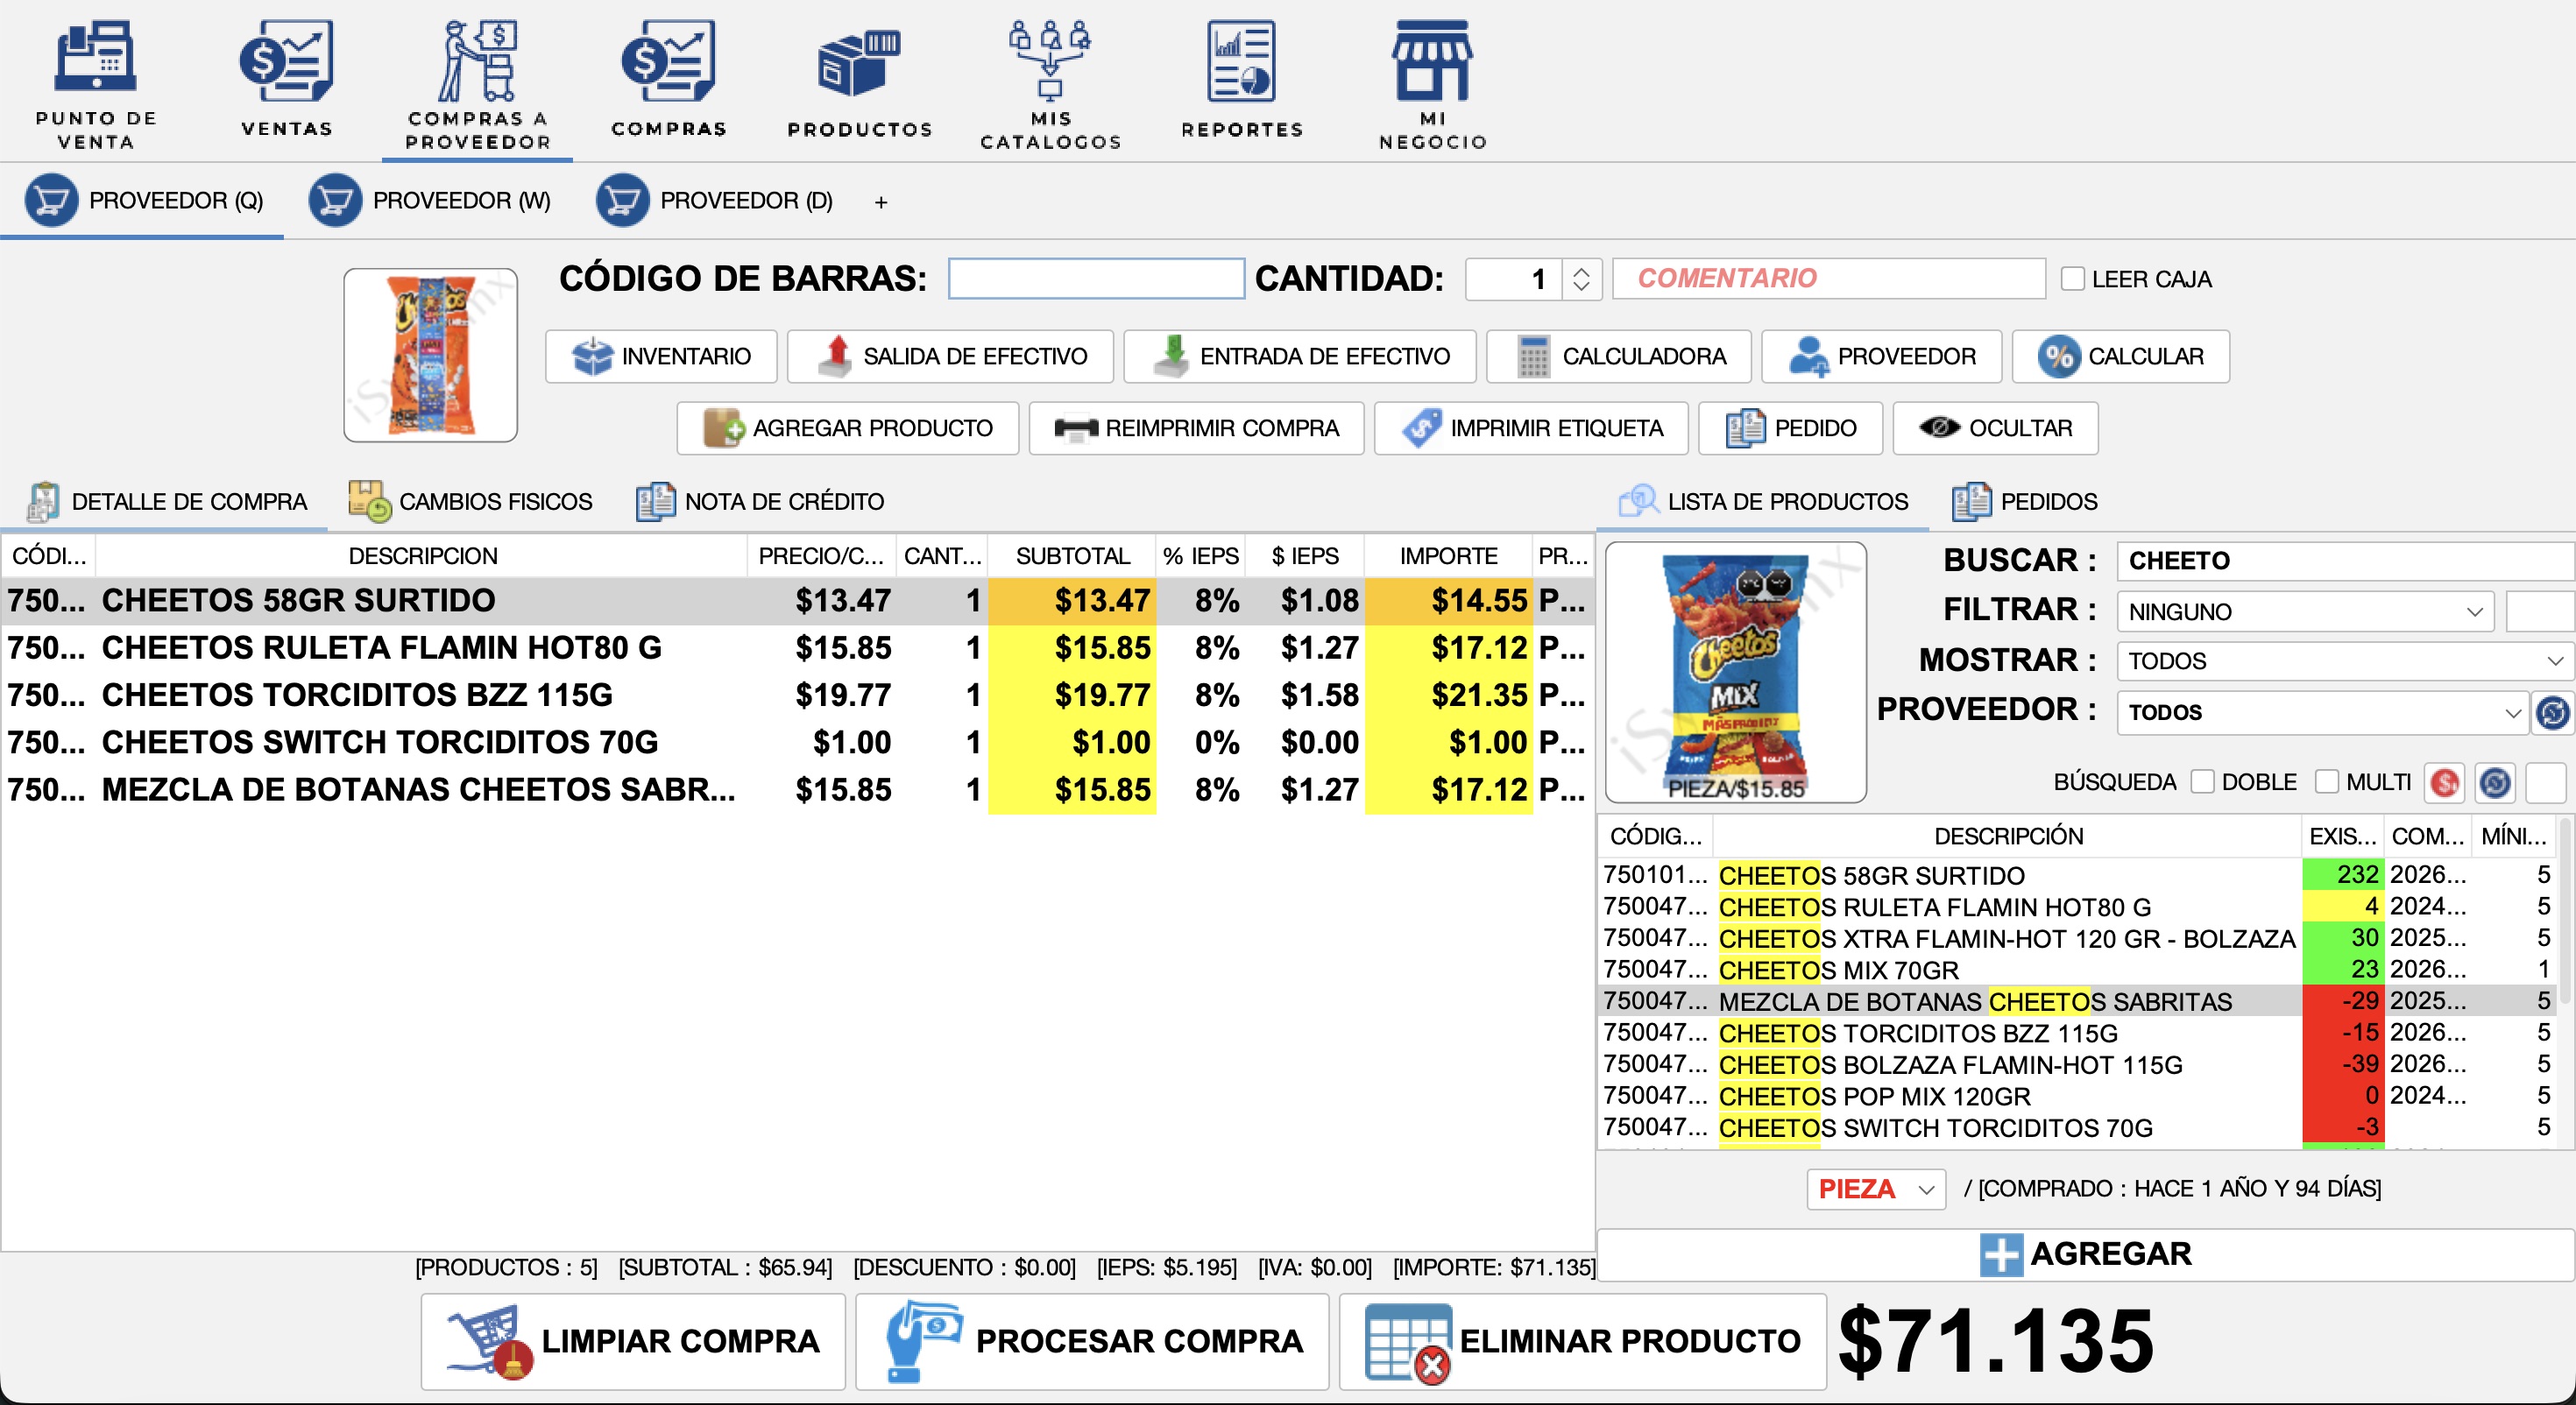Screen dimensions: 2576x1405
Task: Click the Proveedor person icon button
Action: point(1881,356)
